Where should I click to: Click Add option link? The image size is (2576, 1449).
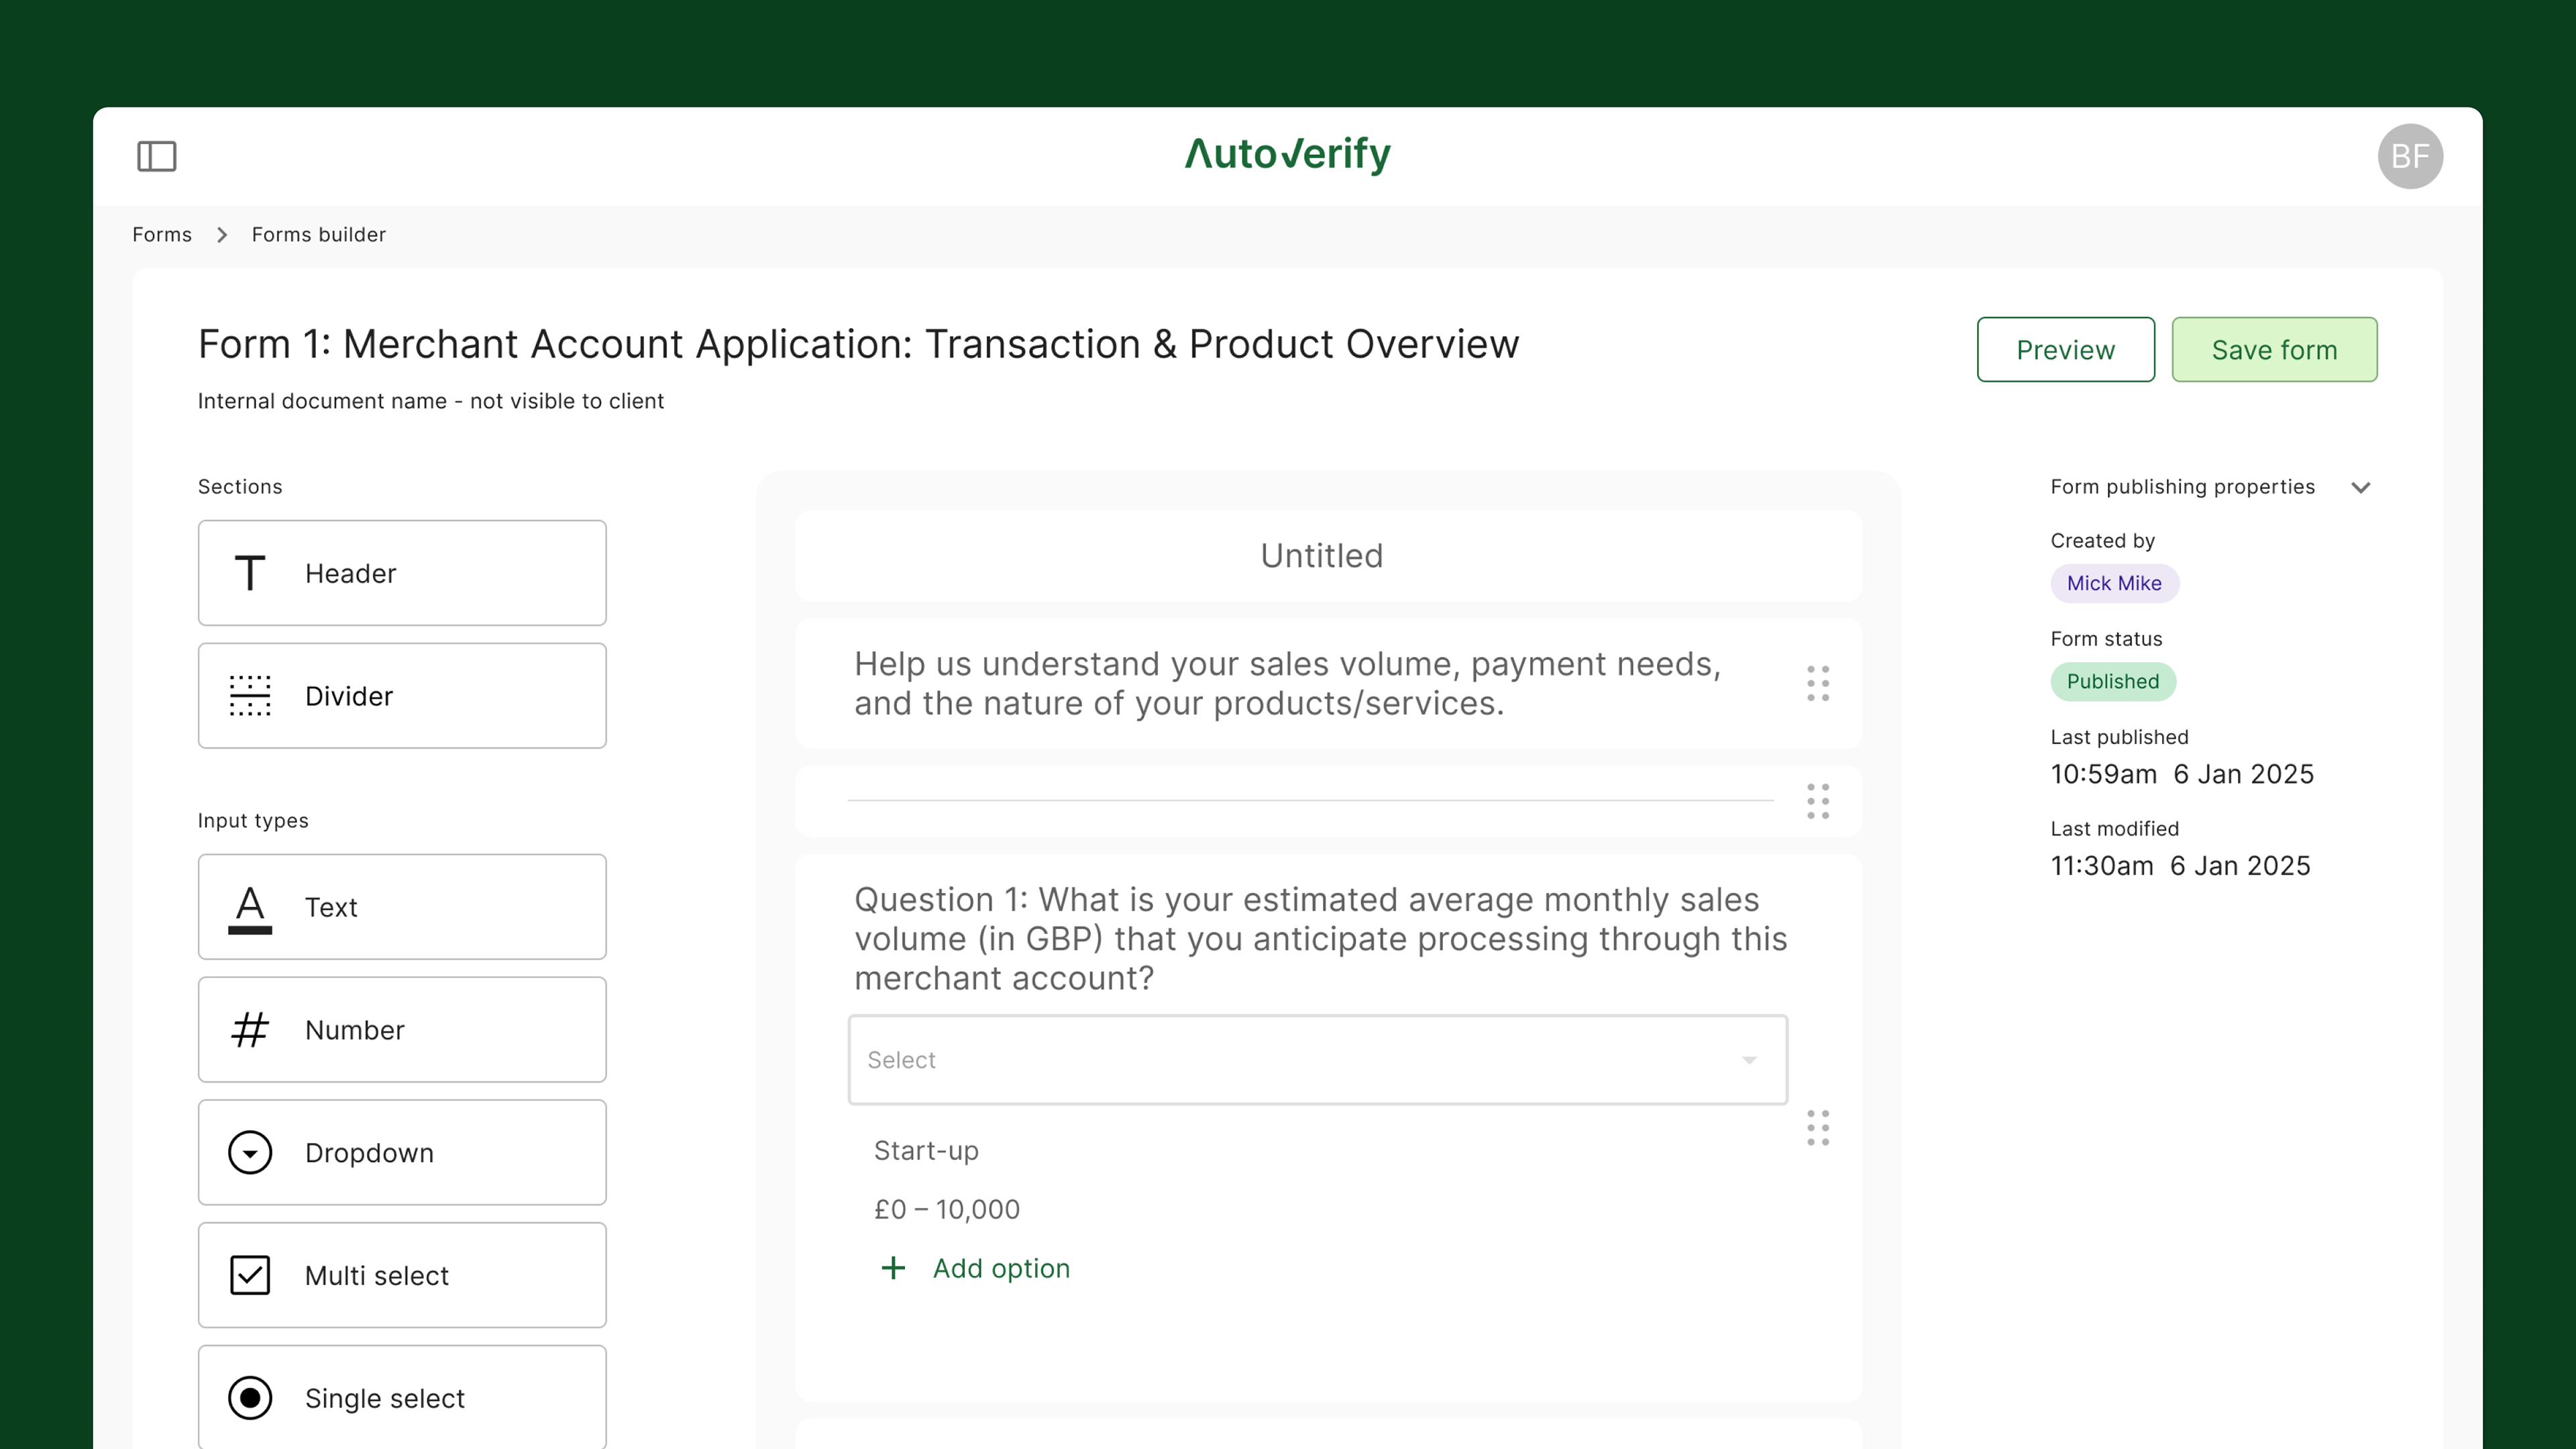(x=1000, y=1268)
